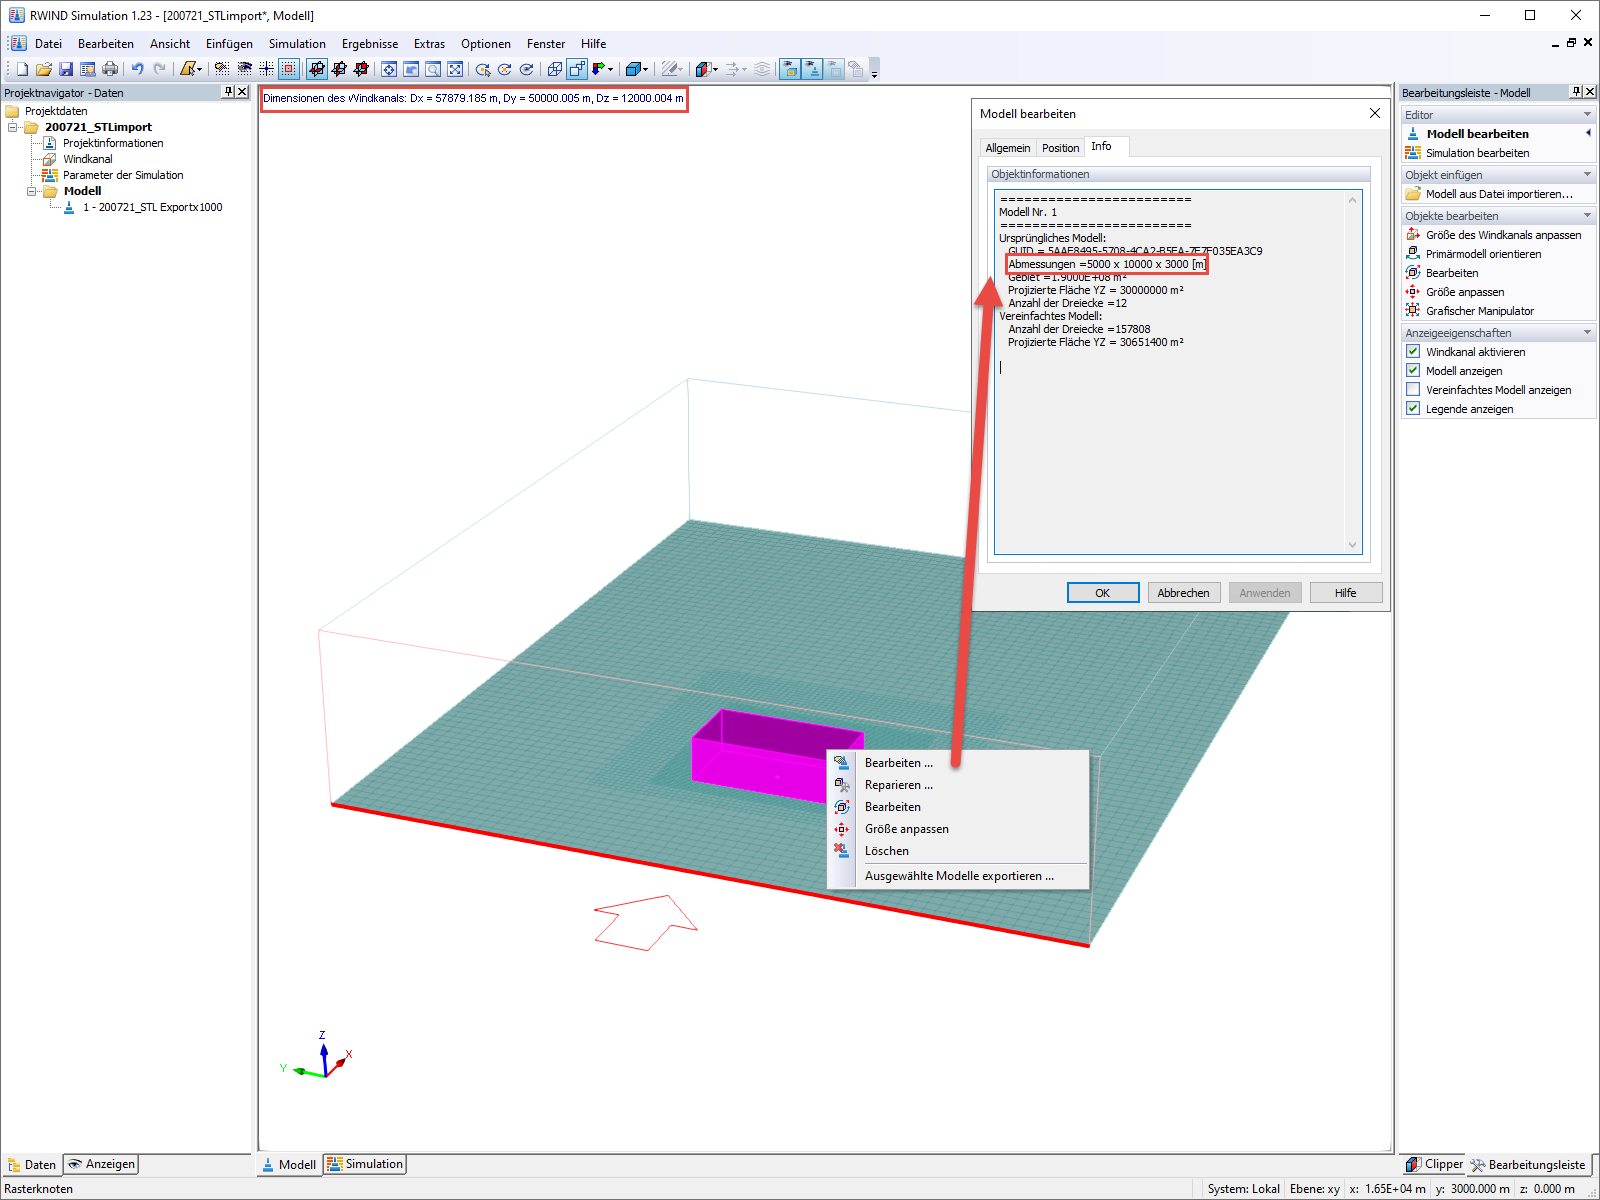Click OK in Modell bearbeiten dialog
The height and width of the screenshot is (1200, 1600).
tap(1103, 593)
